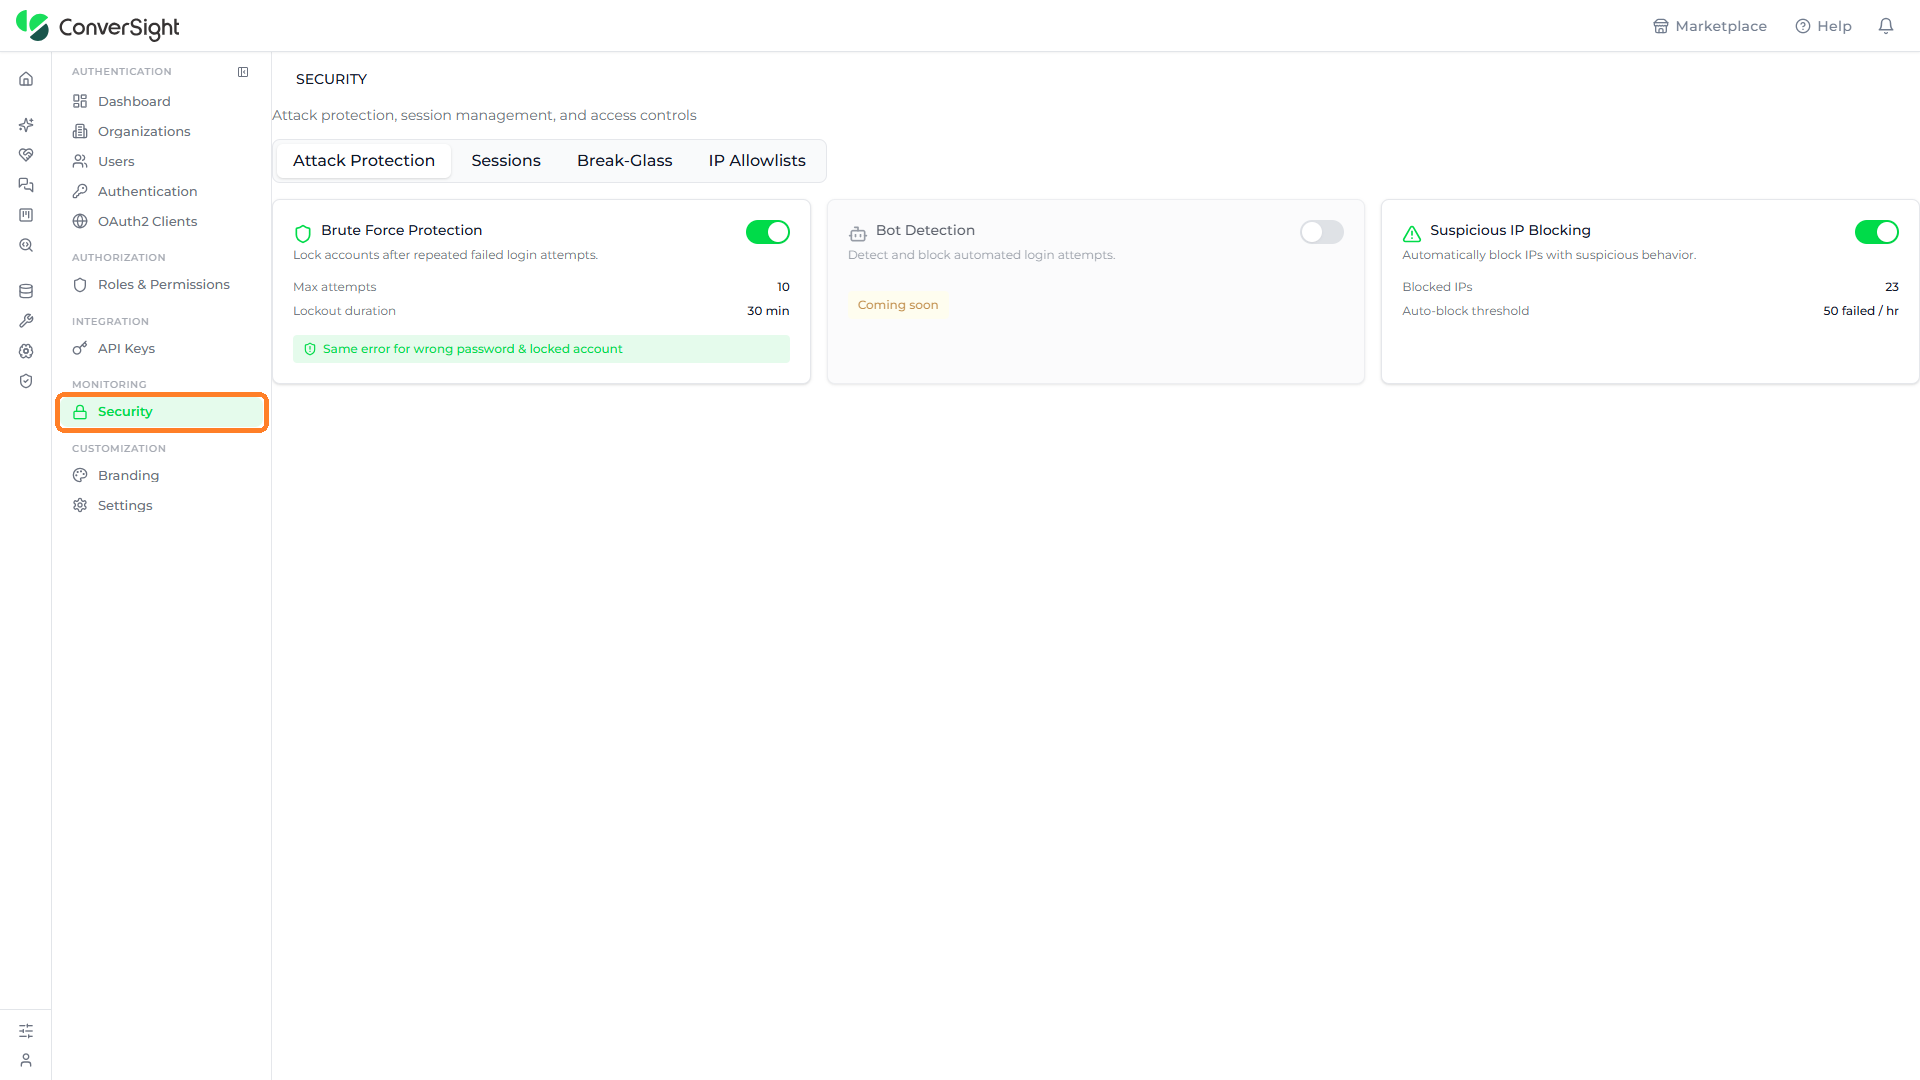Open Marketplace in the top bar

(x=1710, y=26)
